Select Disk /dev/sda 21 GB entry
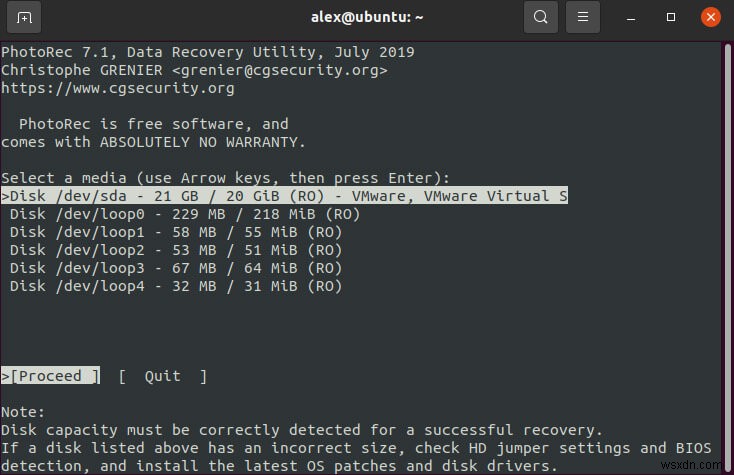734x475 pixels. (x=285, y=196)
